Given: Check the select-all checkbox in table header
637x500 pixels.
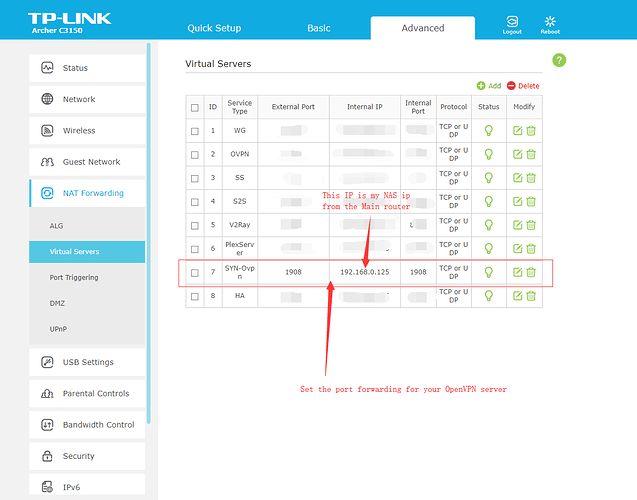Looking at the screenshot, I should click(x=195, y=107).
